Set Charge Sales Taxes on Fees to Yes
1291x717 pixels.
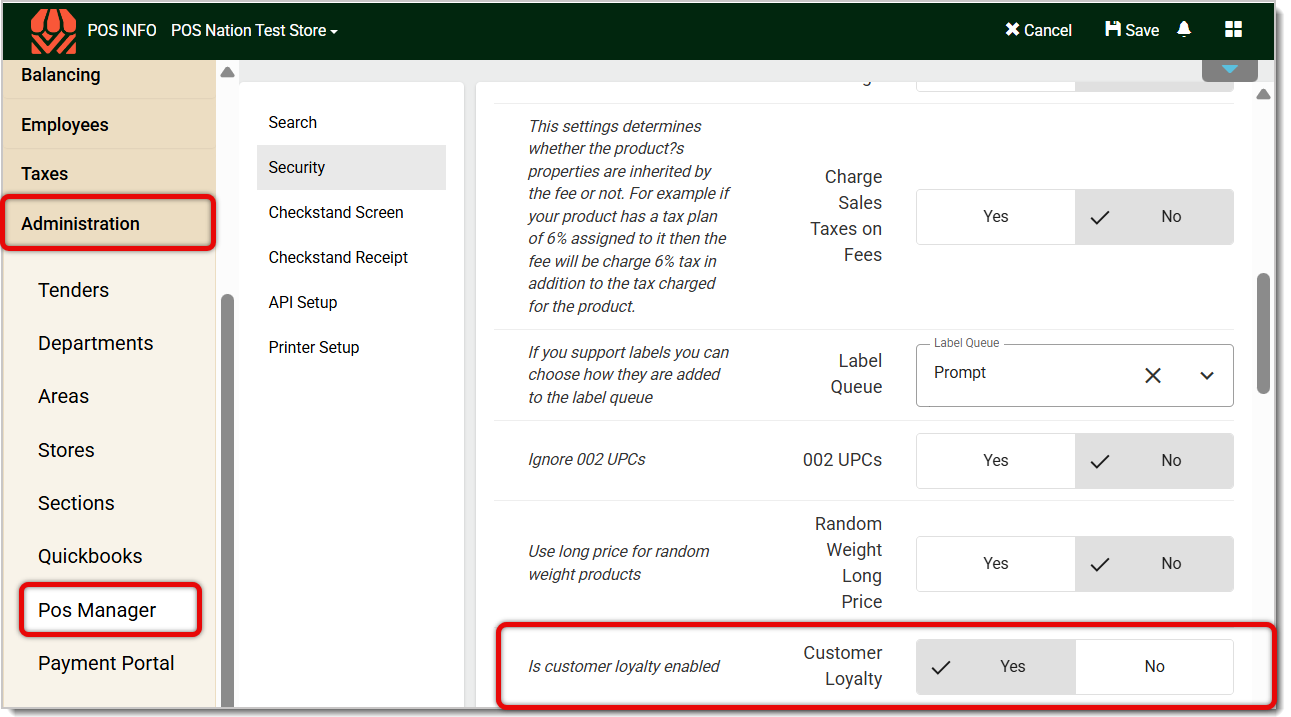tap(995, 216)
